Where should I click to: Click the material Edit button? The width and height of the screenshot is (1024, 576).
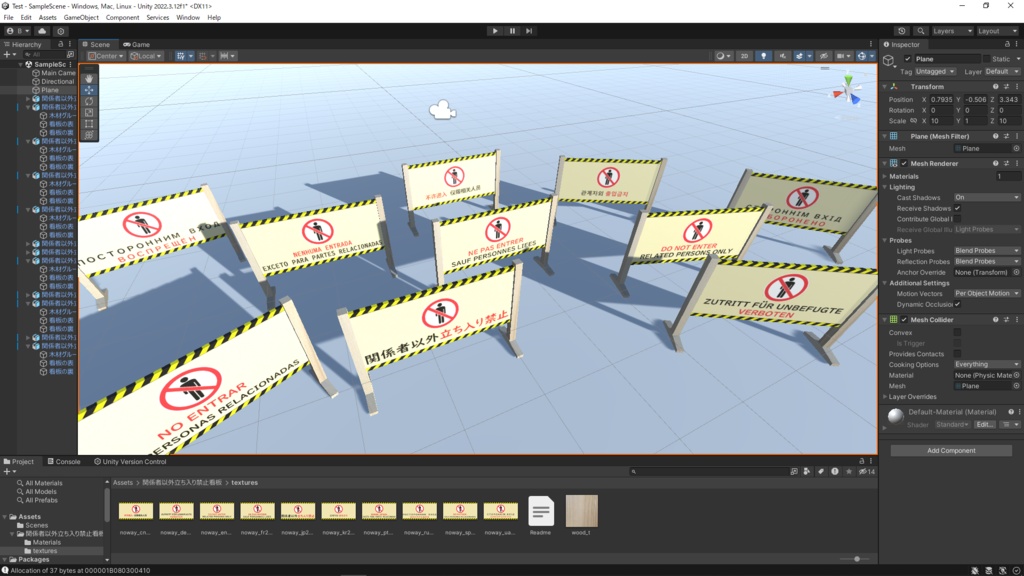click(984, 424)
